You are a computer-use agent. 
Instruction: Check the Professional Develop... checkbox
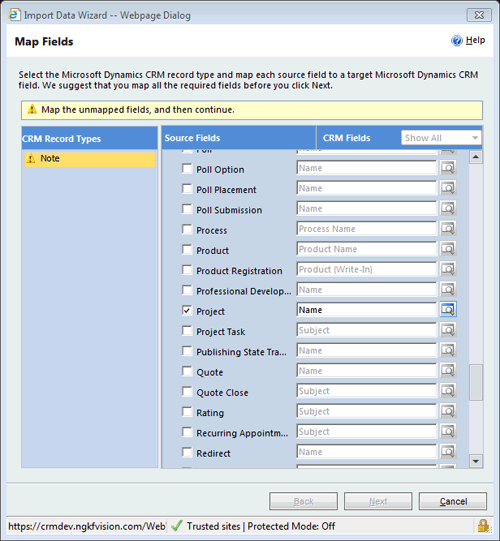tap(187, 290)
